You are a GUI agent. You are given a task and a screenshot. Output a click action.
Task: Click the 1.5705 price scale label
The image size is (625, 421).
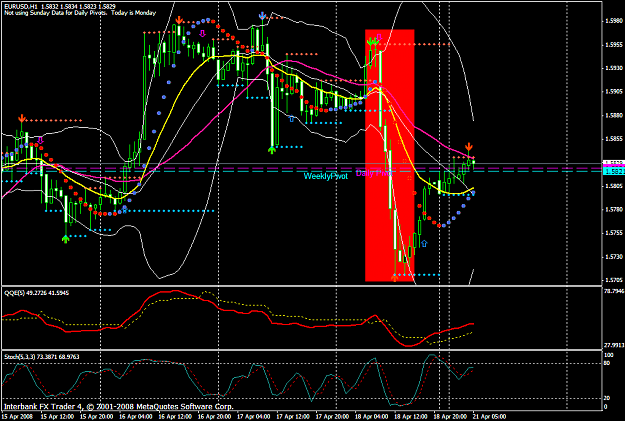(x=614, y=280)
